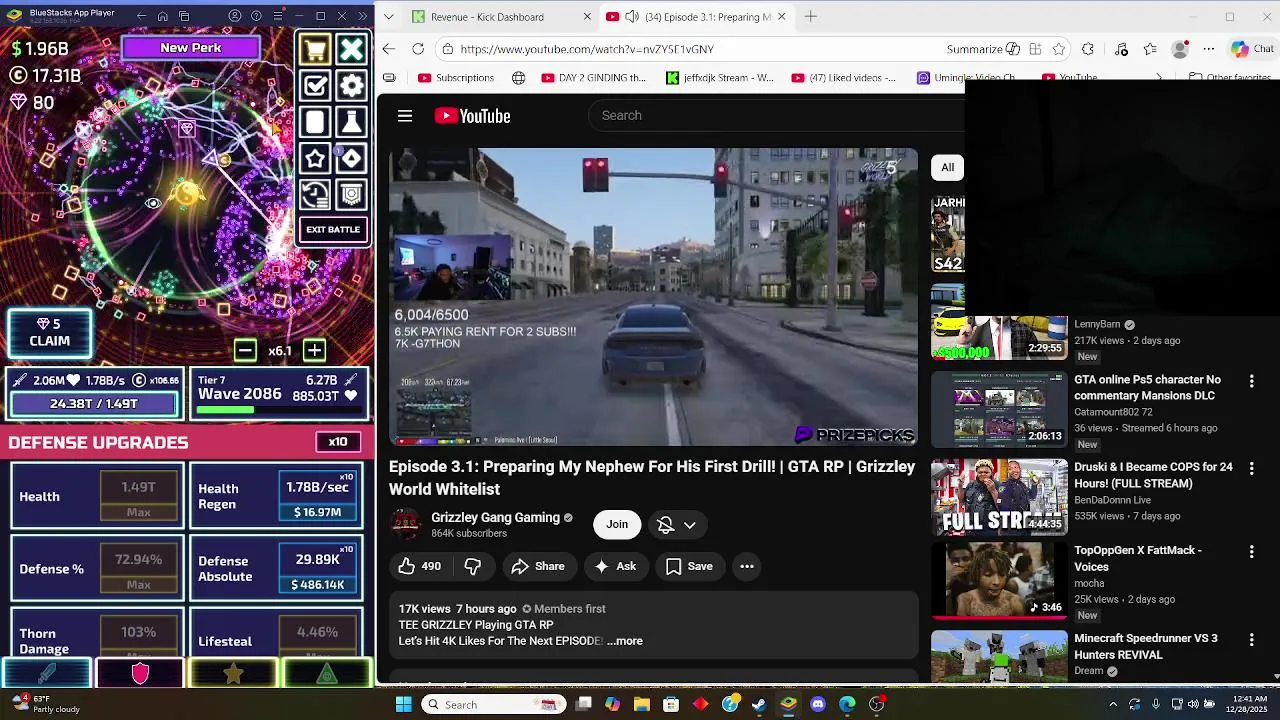Open BlueStacks recent apps icon
The width and height of the screenshot is (1280, 720).
[x=185, y=16]
